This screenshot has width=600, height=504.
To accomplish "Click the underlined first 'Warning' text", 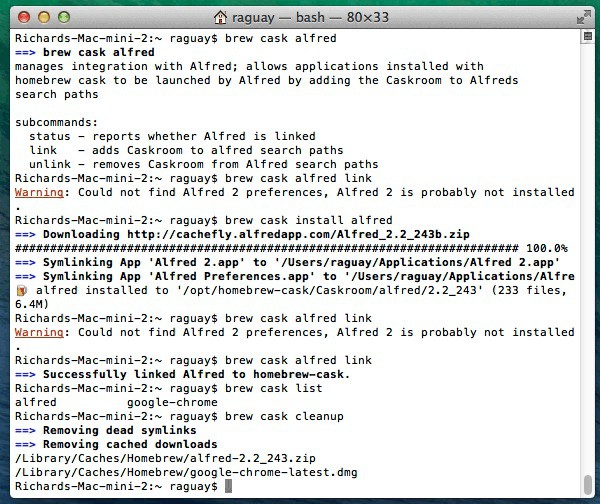I will [39, 192].
